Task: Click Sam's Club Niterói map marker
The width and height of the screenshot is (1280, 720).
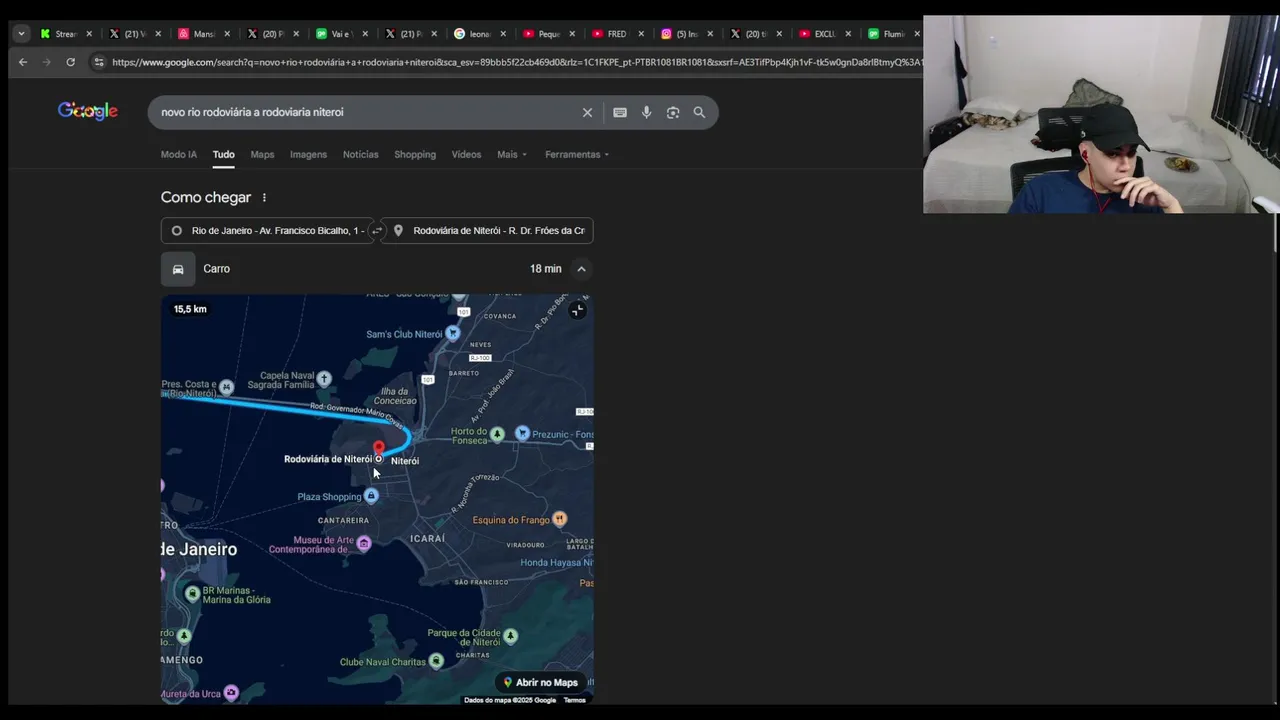Action: [x=453, y=333]
